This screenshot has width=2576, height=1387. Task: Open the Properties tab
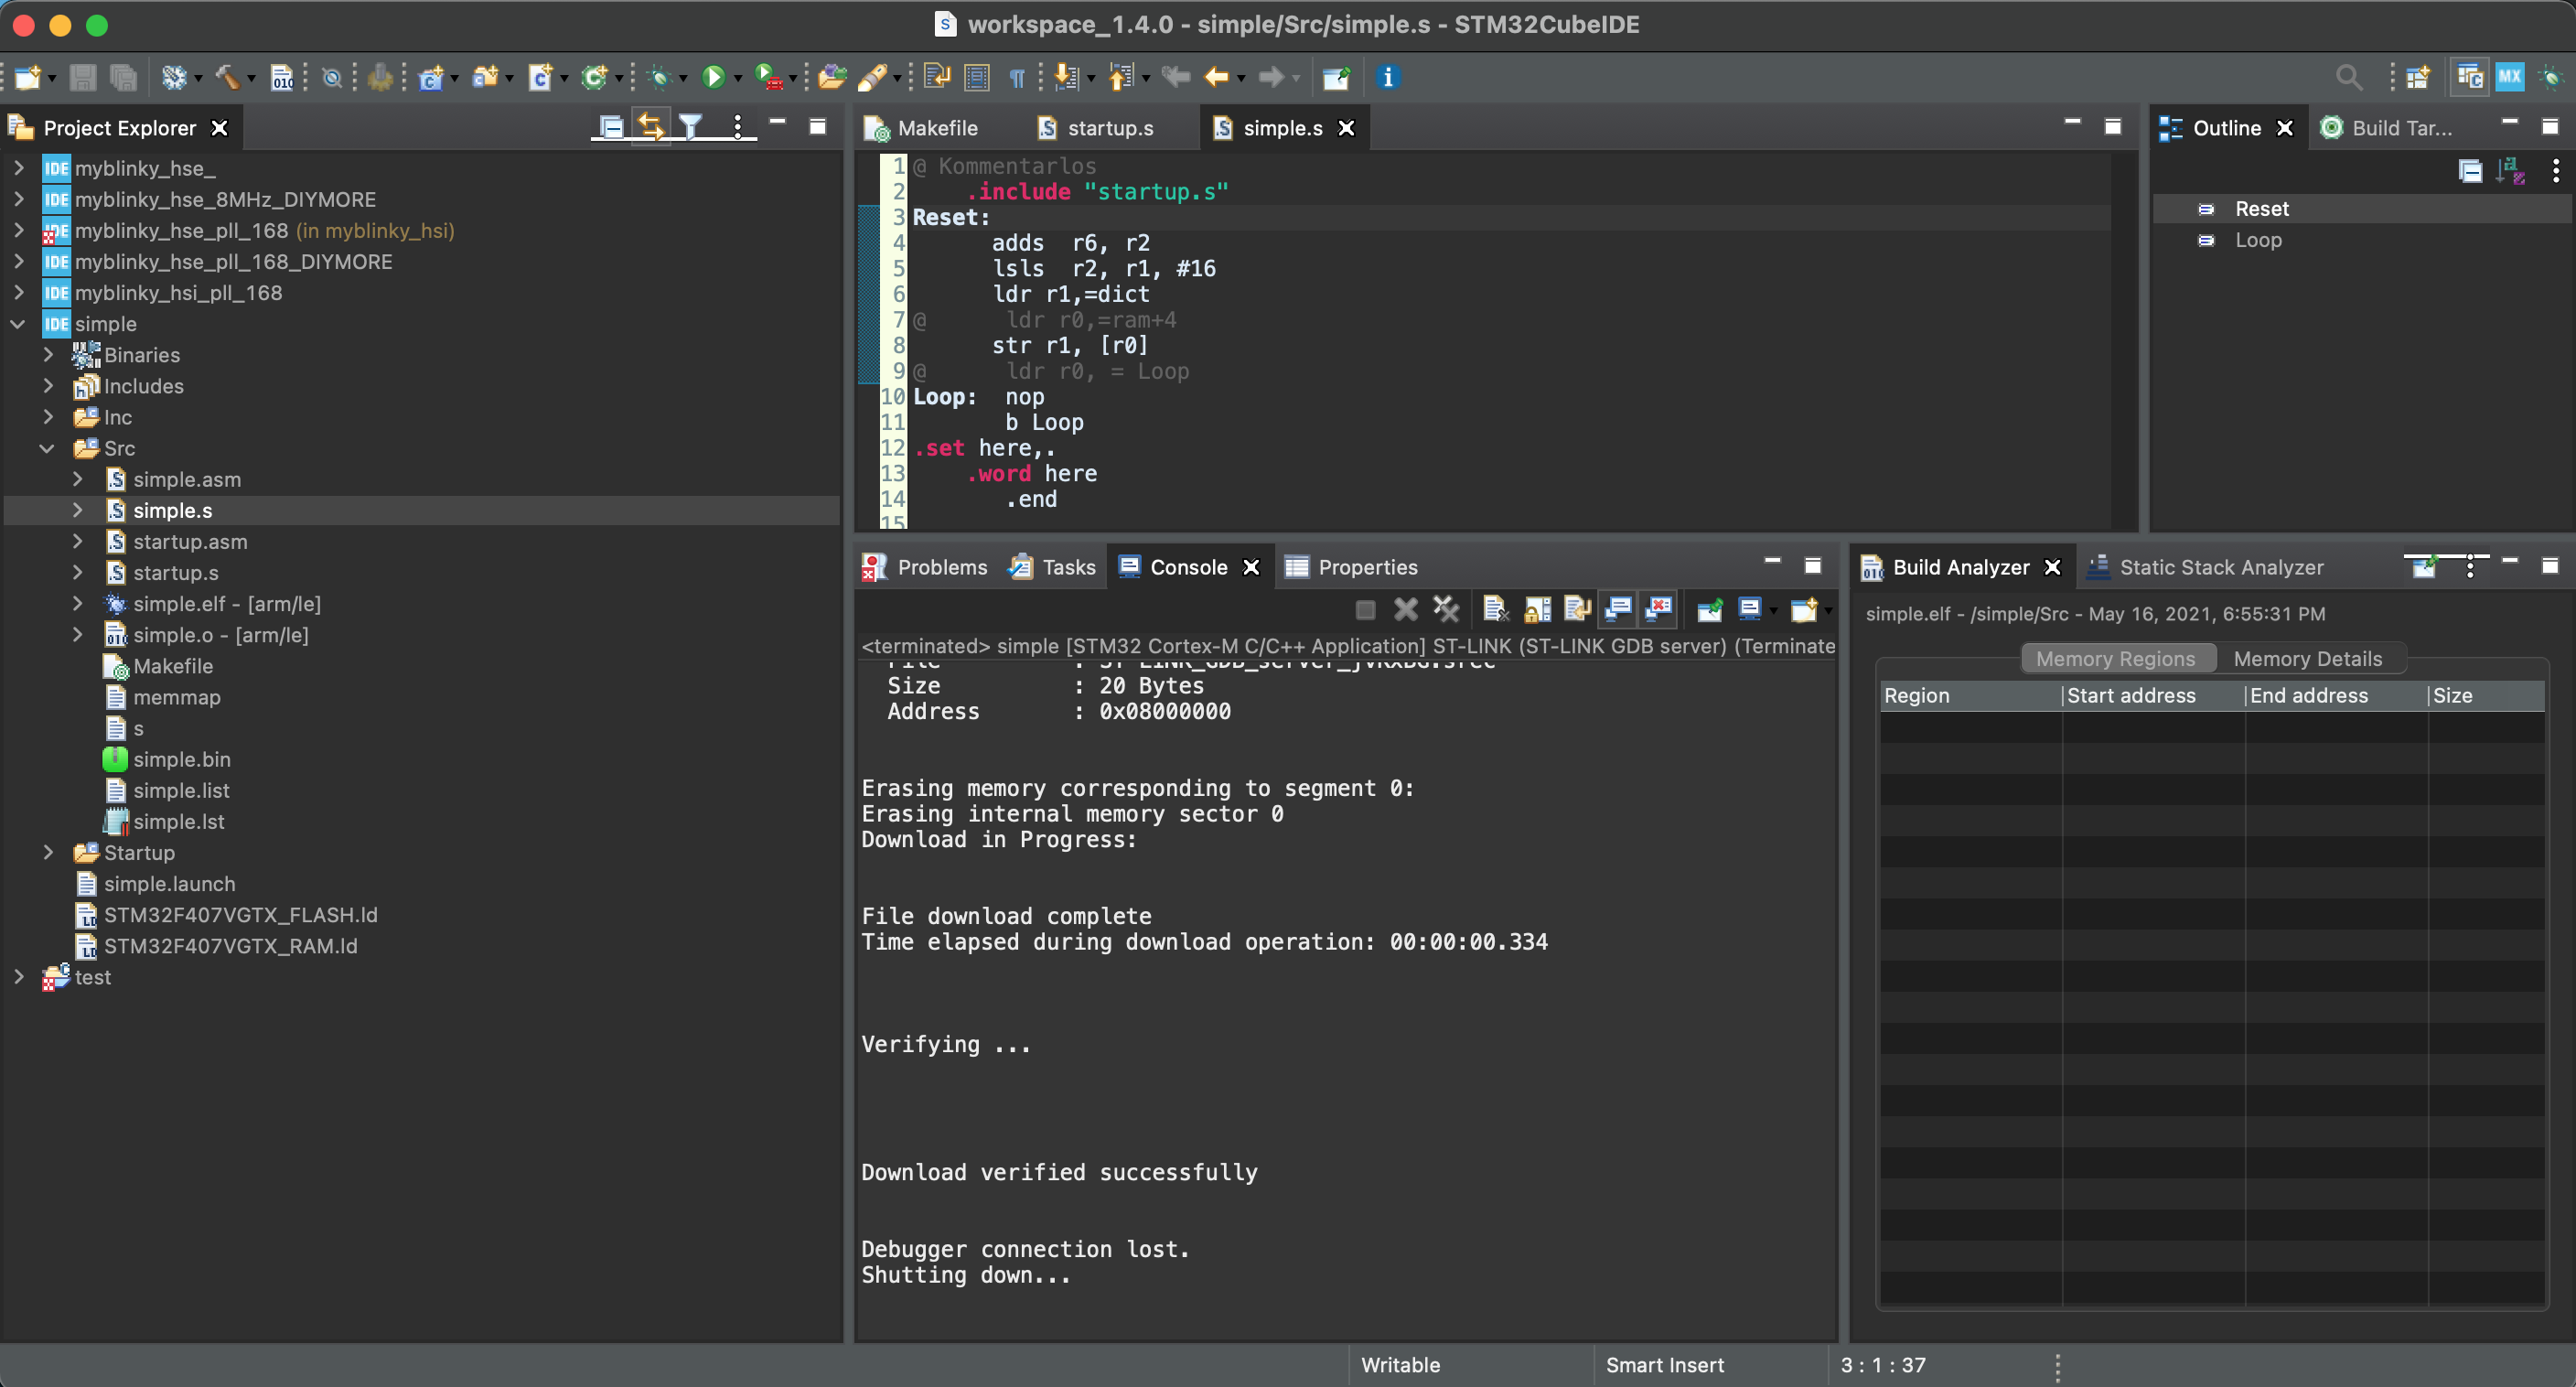1351,567
